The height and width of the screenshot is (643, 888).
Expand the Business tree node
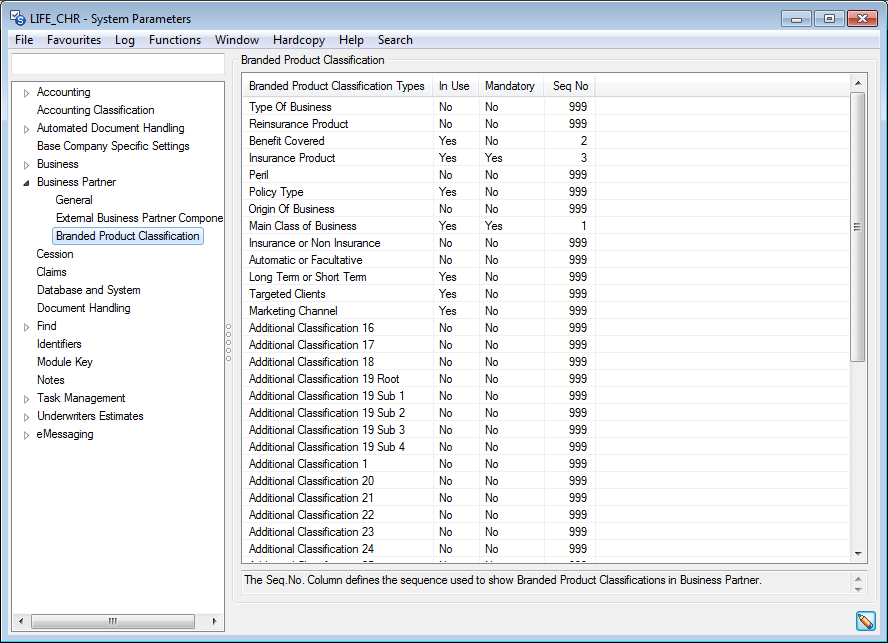[26, 164]
